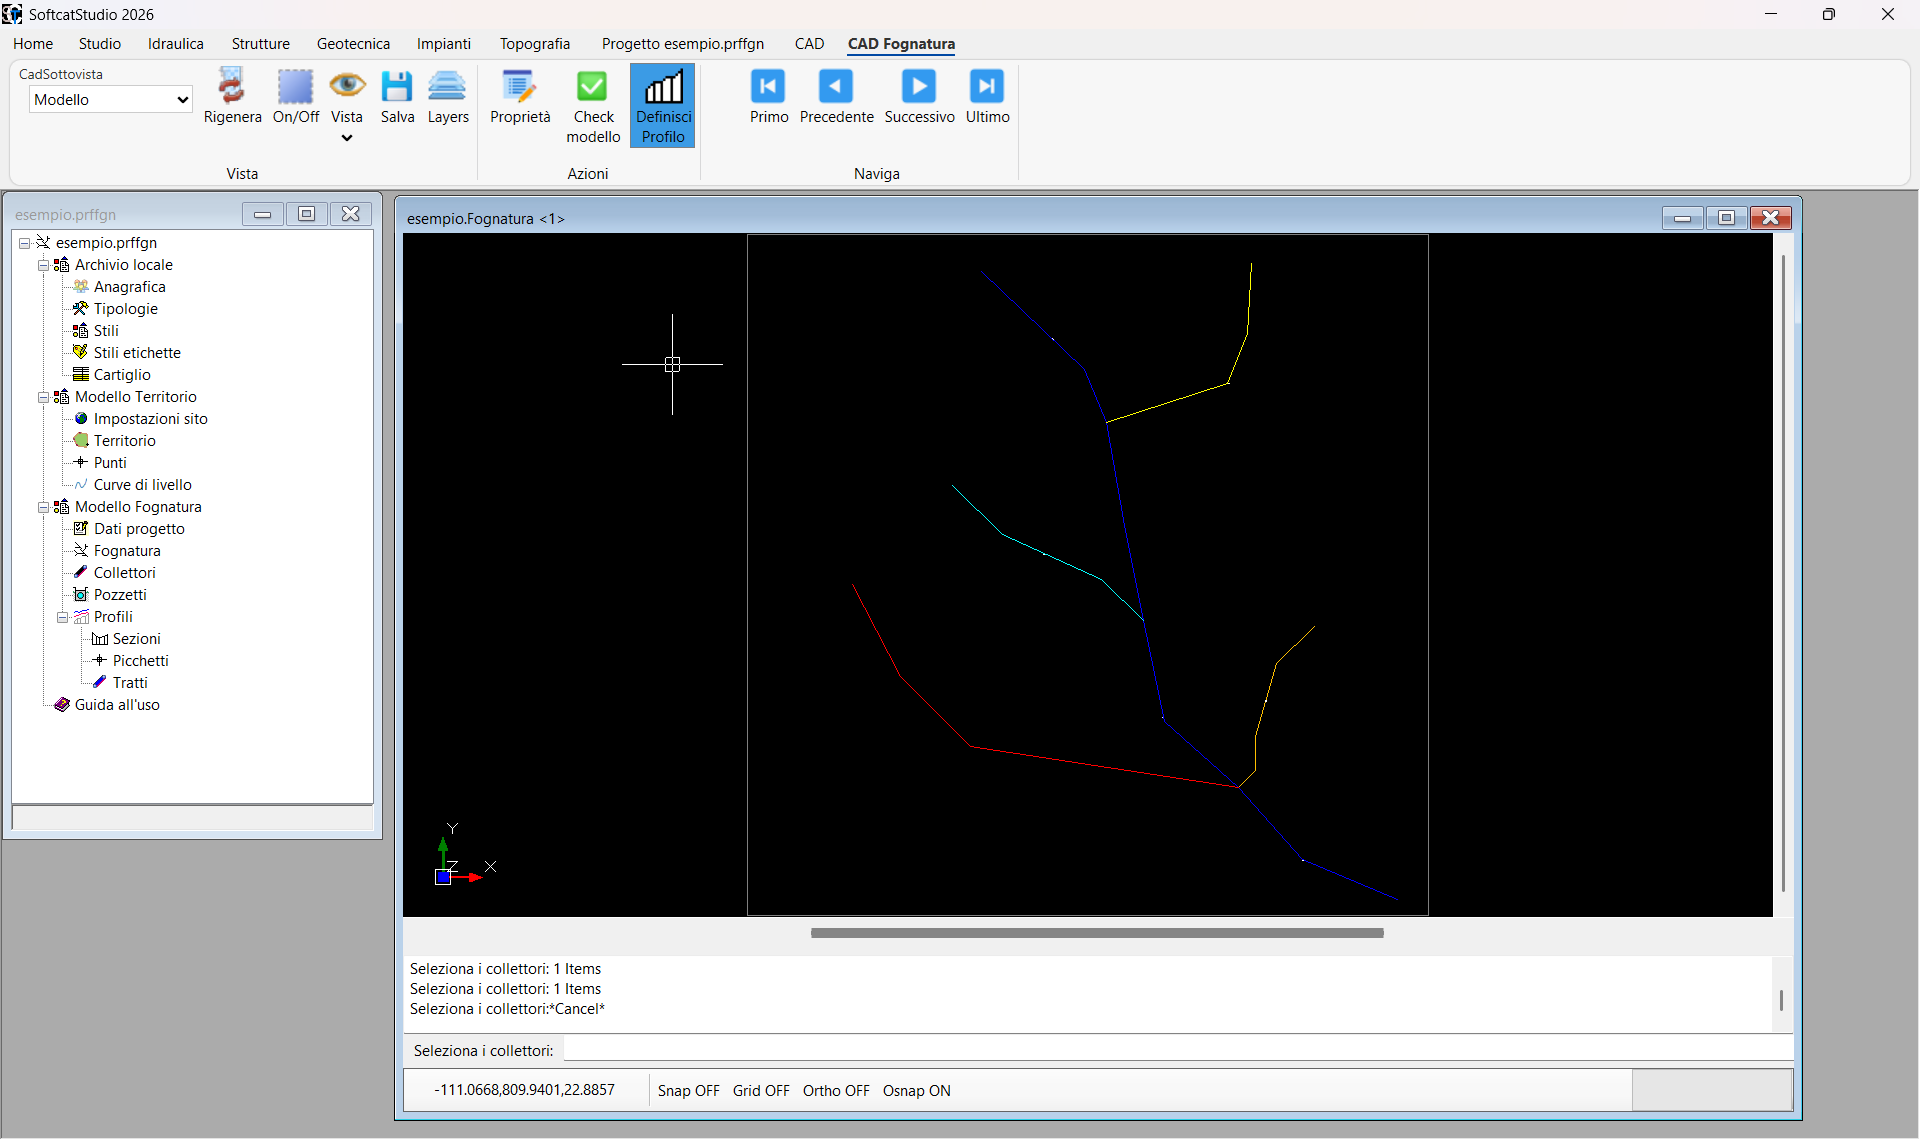
Task: Select Anagrafica in the tree
Action: (x=129, y=287)
